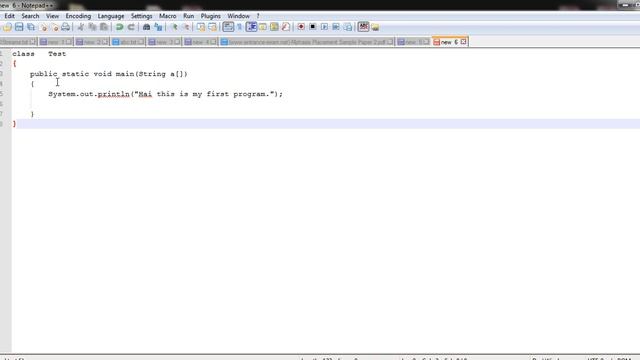Screen dimensions: 640x360
Task: Click the red opening brace on line 2
Action: [x=14, y=64]
